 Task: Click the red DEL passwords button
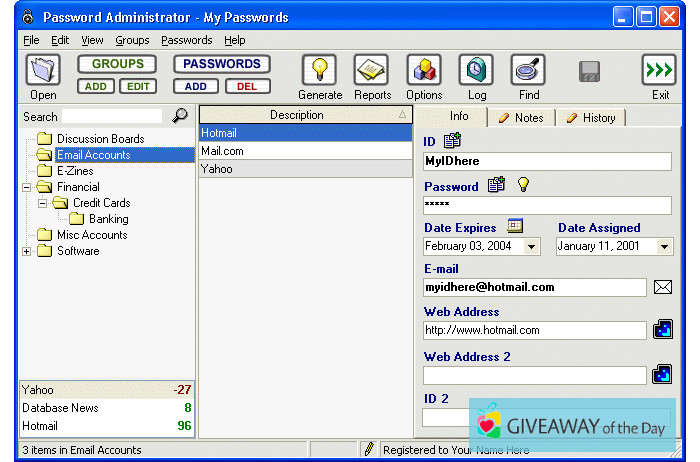246,86
